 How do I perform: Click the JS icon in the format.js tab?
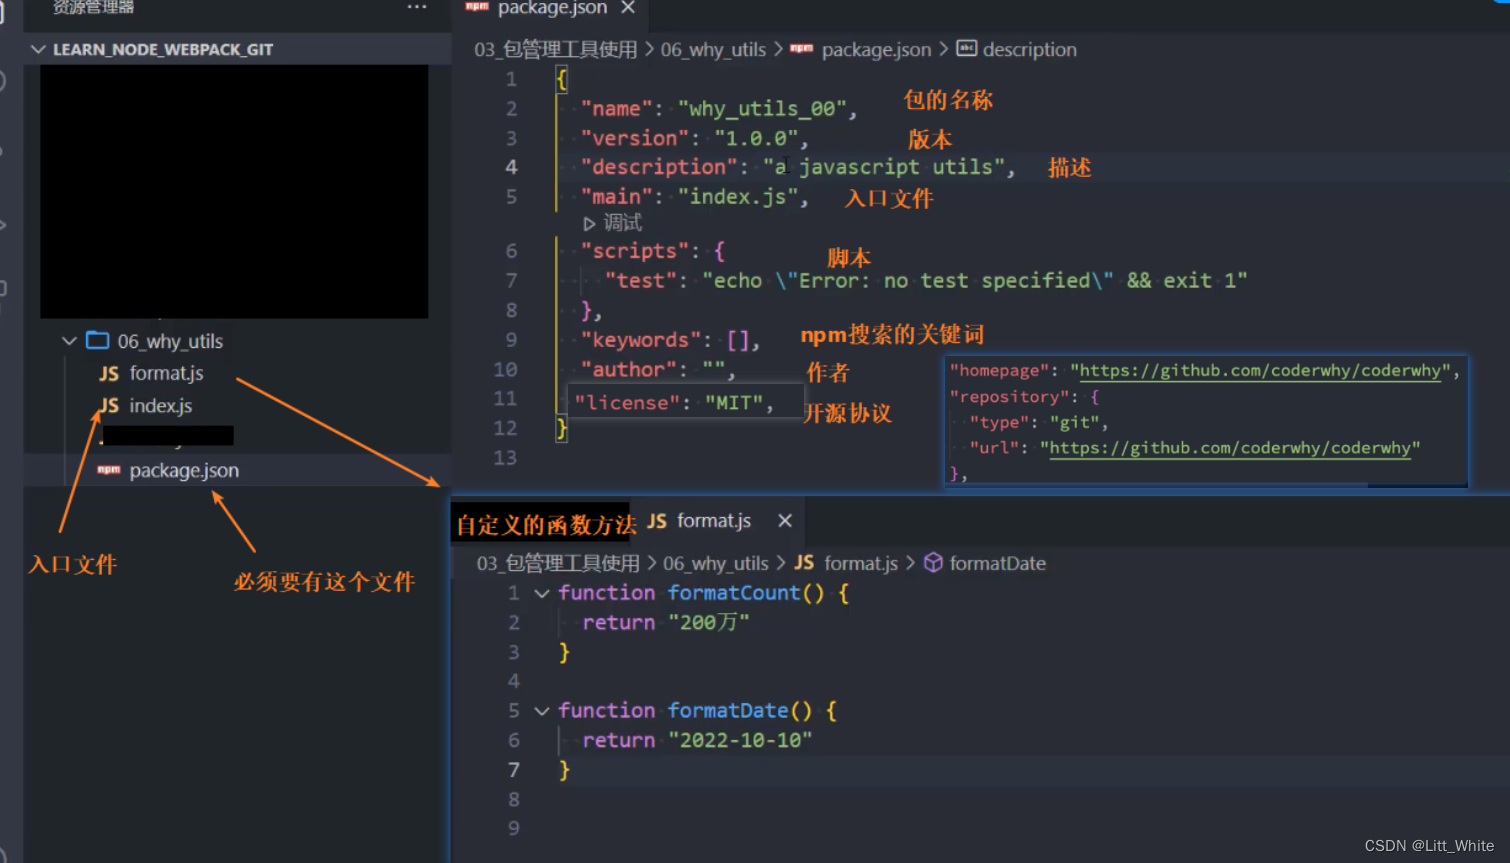click(x=657, y=521)
